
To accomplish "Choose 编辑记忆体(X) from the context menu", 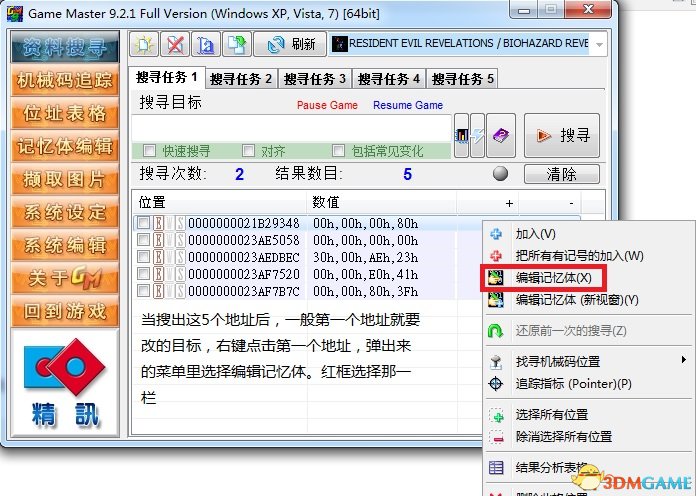I will click(542, 278).
